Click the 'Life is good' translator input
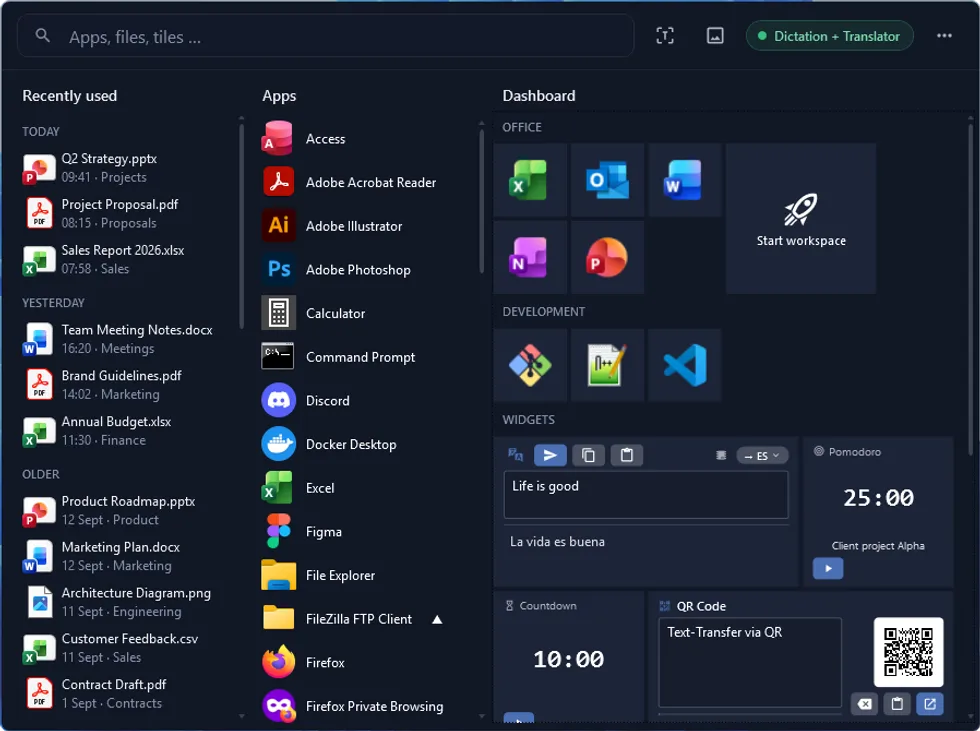This screenshot has height=731, width=980. pos(646,495)
